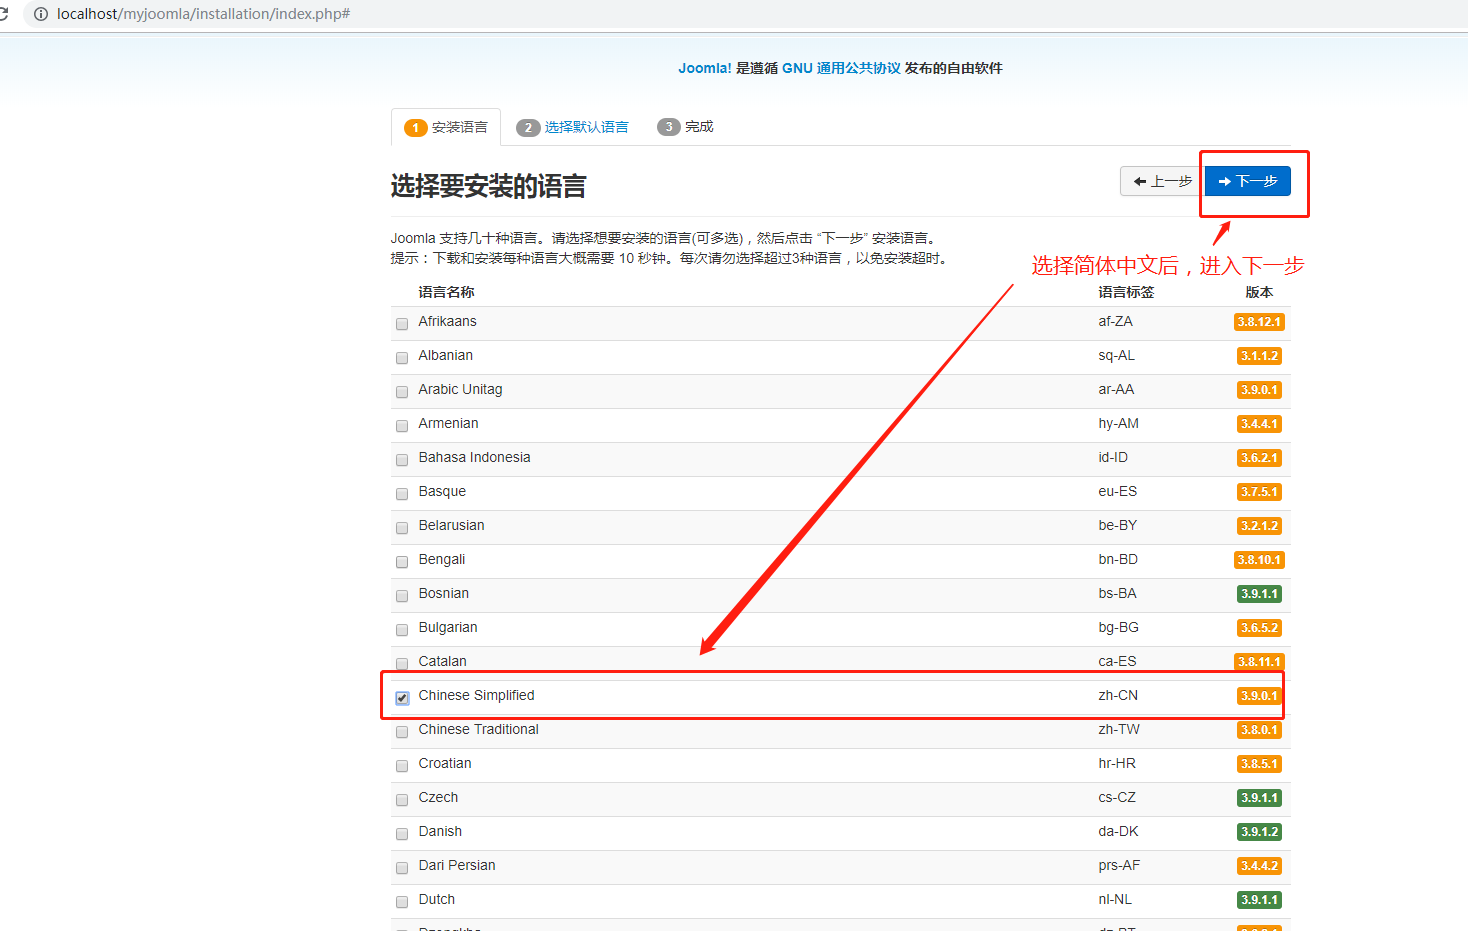Viewport: 1468px width, 931px height.
Task: Check the Croatian language checkbox
Action: pyautogui.click(x=402, y=766)
